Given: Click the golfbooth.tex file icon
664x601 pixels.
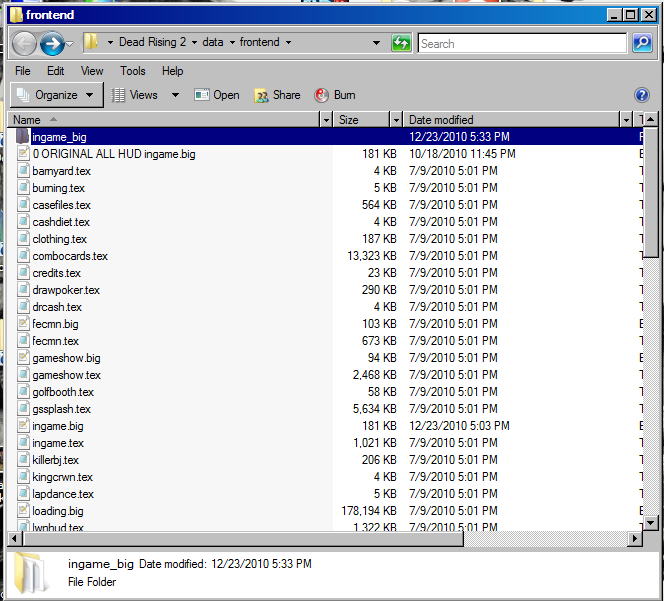Looking at the screenshot, I should pyautogui.click(x=23, y=391).
